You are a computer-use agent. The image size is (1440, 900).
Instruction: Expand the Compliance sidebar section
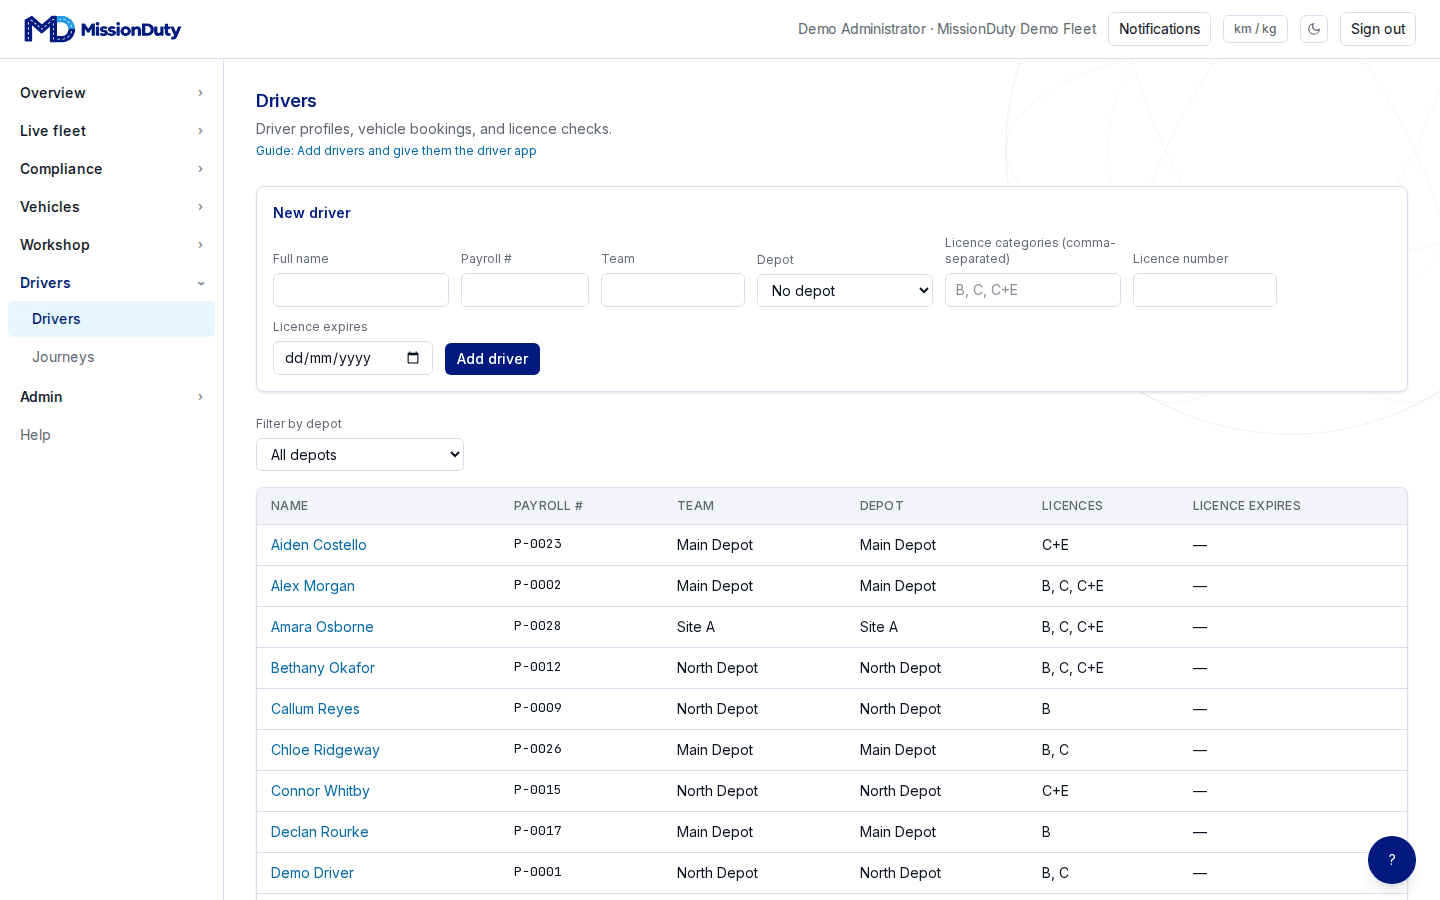(x=112, y=169)
